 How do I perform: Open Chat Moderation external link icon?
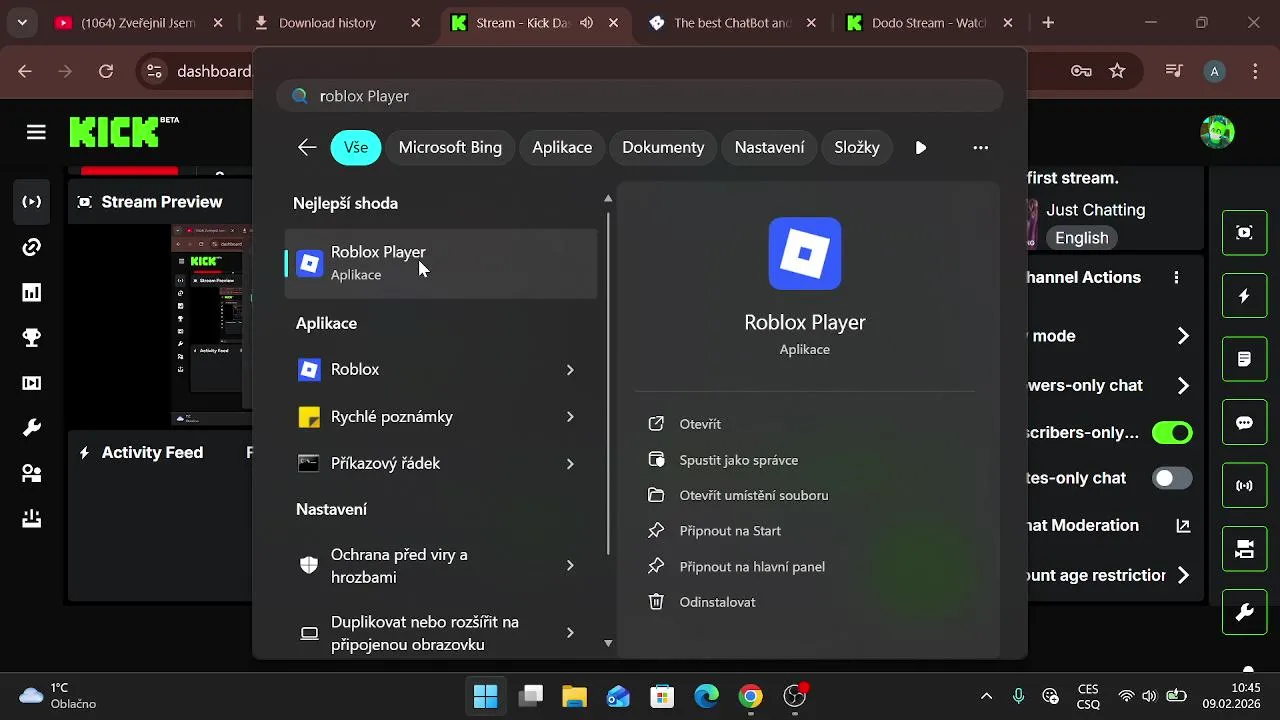pos(1183,526)
